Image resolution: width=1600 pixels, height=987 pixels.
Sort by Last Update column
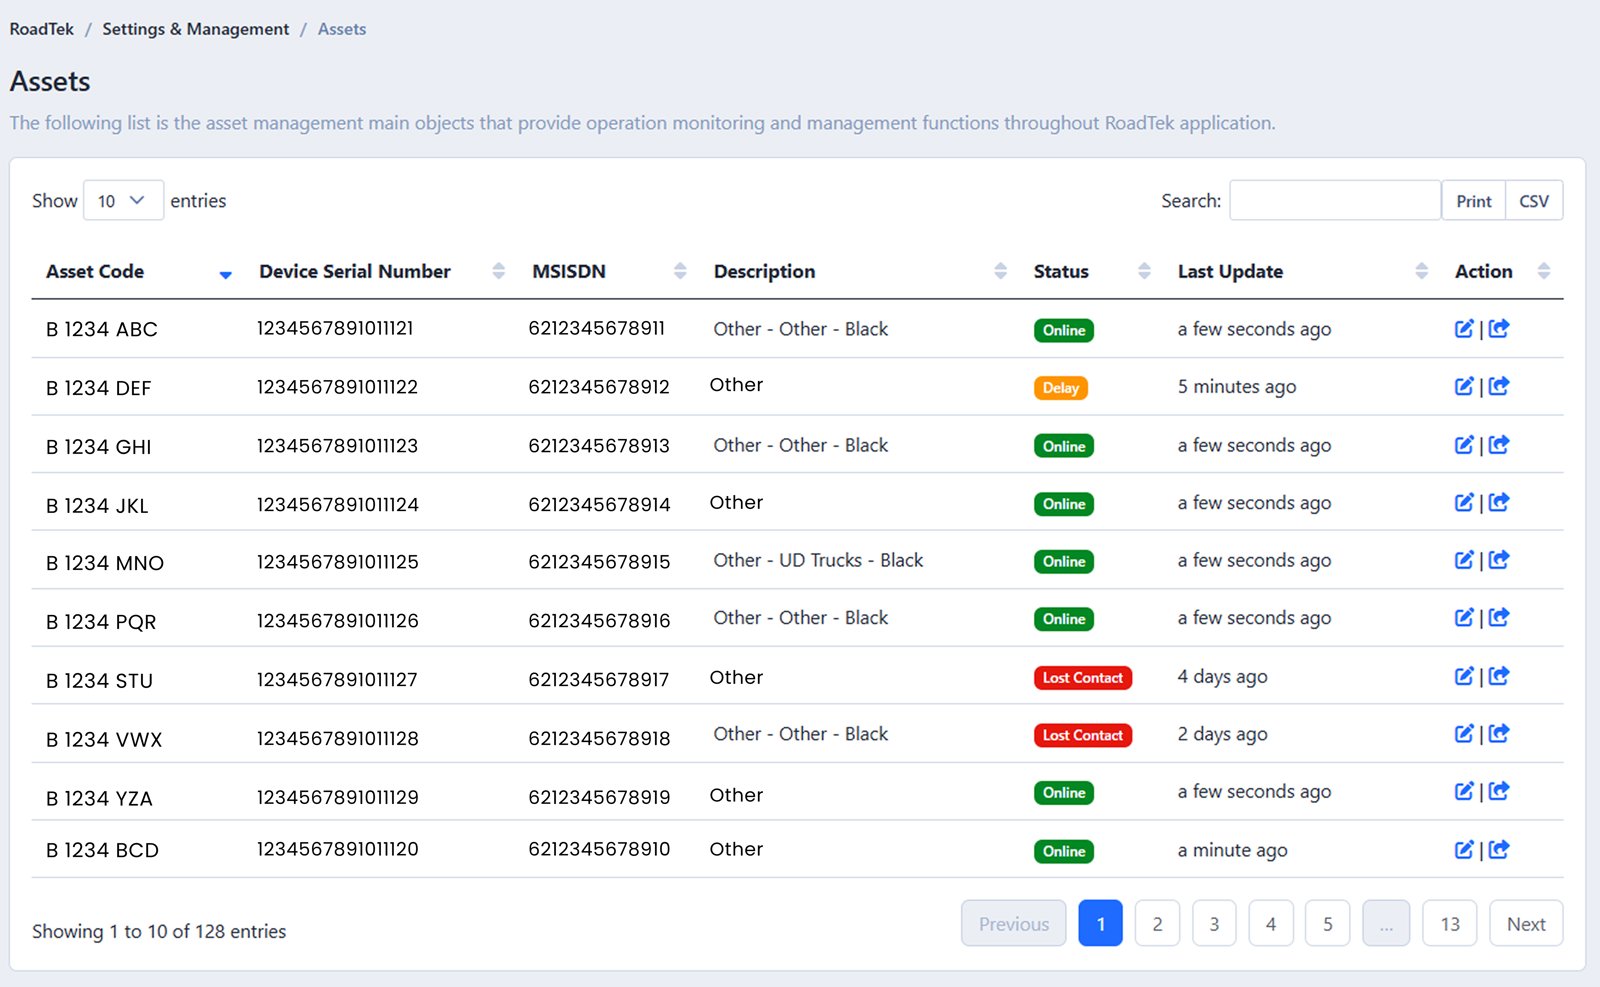pyautogui.click(x=1230, y=272)
